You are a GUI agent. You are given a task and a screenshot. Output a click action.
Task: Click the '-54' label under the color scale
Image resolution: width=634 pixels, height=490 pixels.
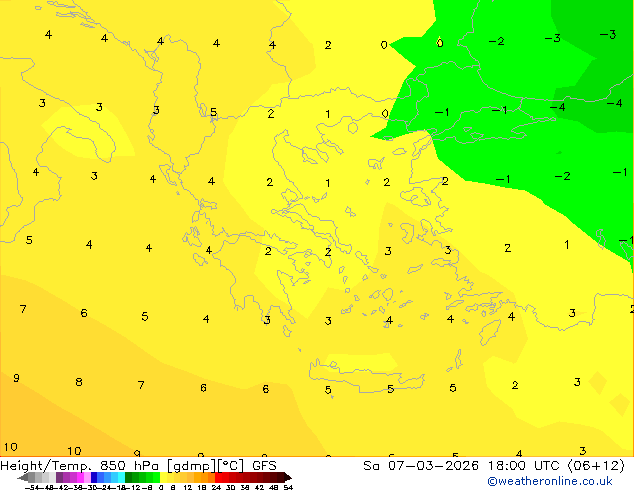coord(32,487)
